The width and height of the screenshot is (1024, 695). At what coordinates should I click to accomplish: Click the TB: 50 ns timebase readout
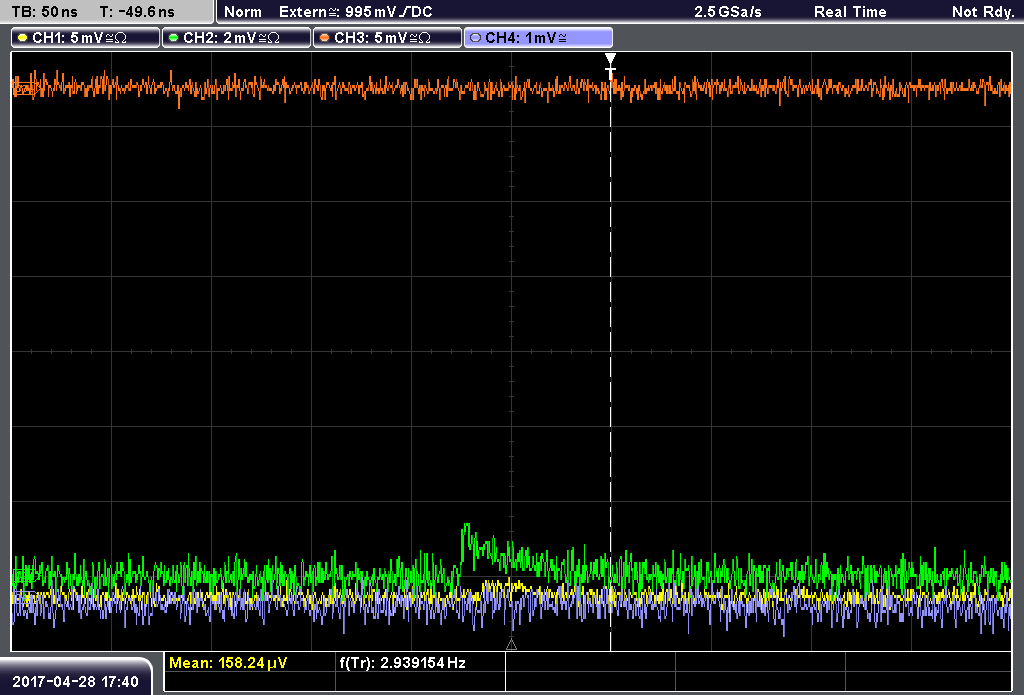point(44,12)
